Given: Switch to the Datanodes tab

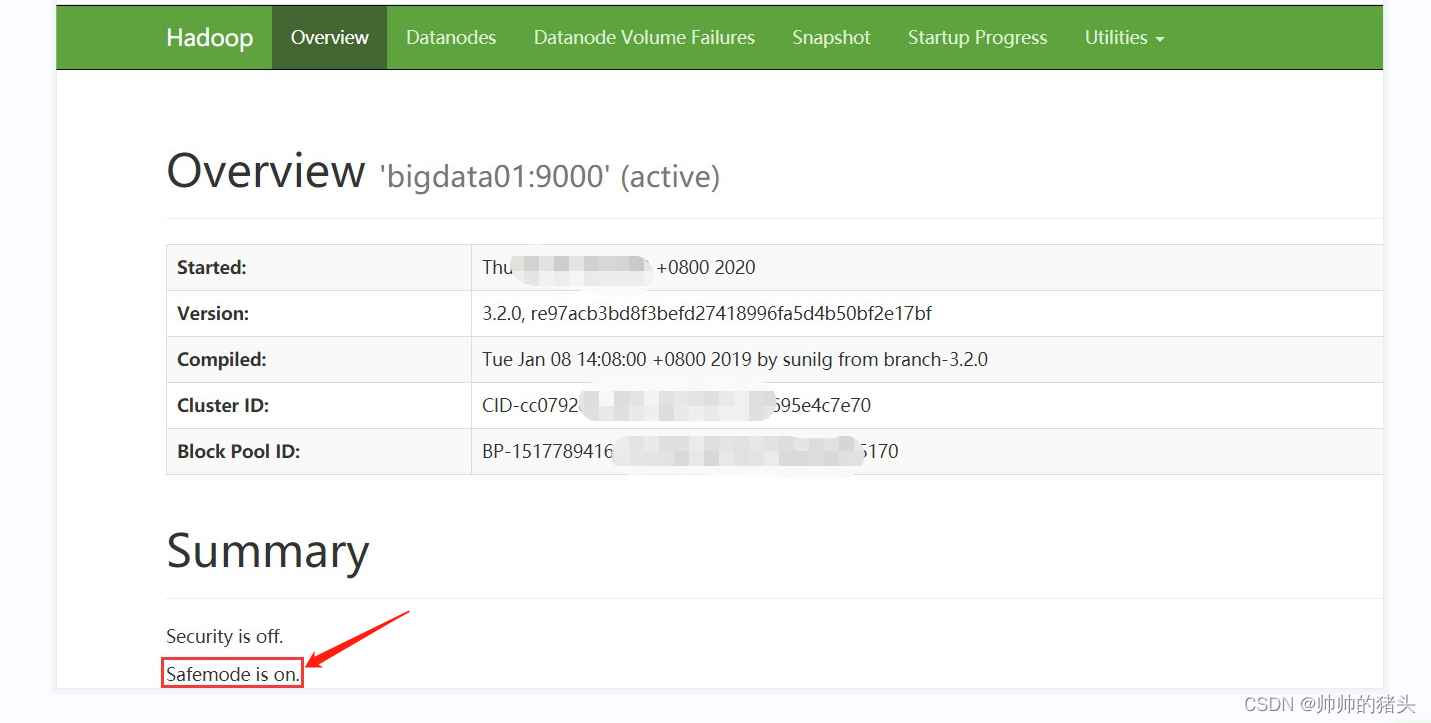Looking at the screenshot, I should pos(451,37).
